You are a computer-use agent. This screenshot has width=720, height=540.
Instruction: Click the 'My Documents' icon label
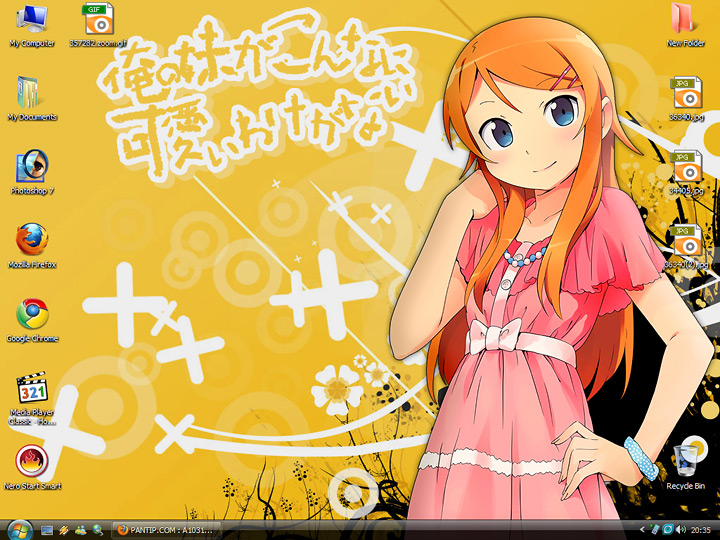click(x=32, y=118)
